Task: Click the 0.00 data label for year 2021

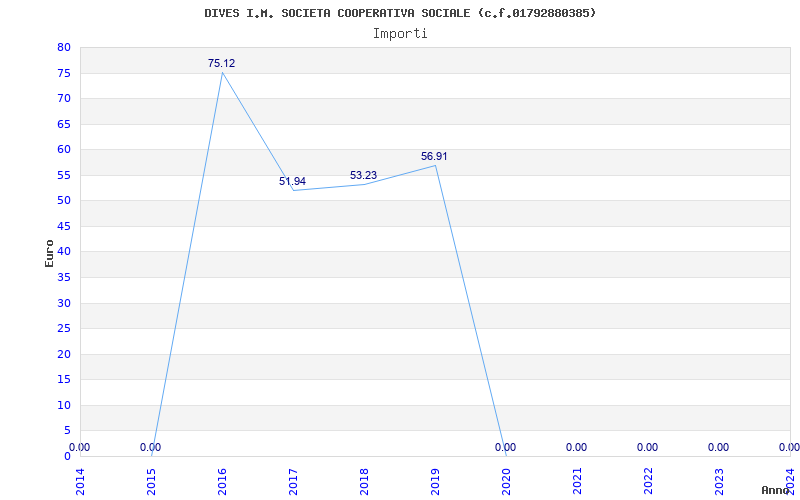Action: (x=577, y=447)
